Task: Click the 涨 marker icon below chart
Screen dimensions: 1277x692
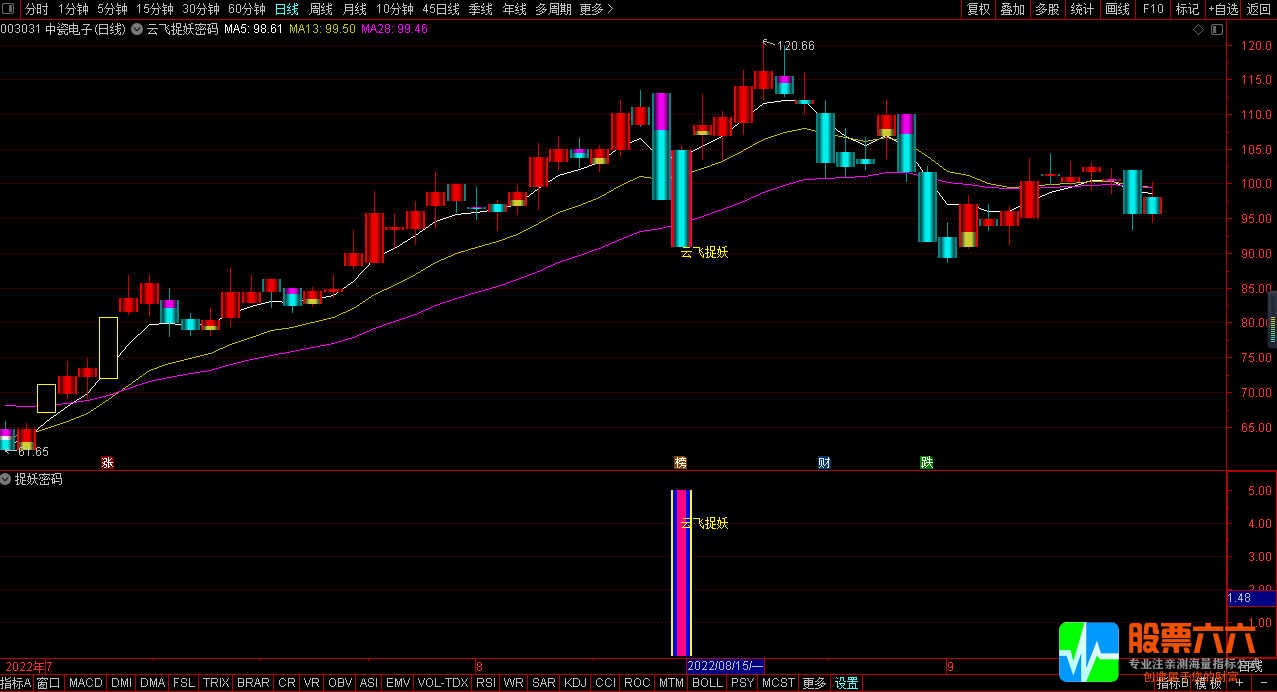Action: point(107,462)
